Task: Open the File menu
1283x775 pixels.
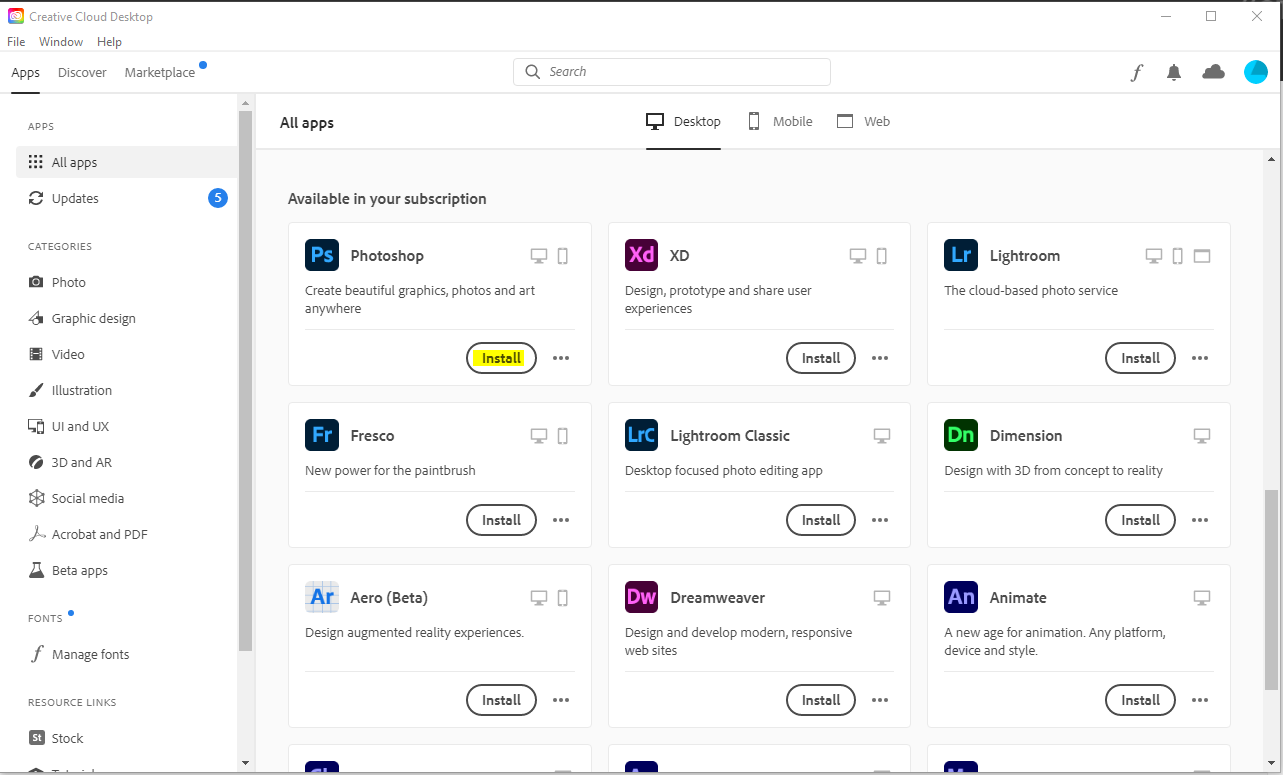Action: point(16,42)
